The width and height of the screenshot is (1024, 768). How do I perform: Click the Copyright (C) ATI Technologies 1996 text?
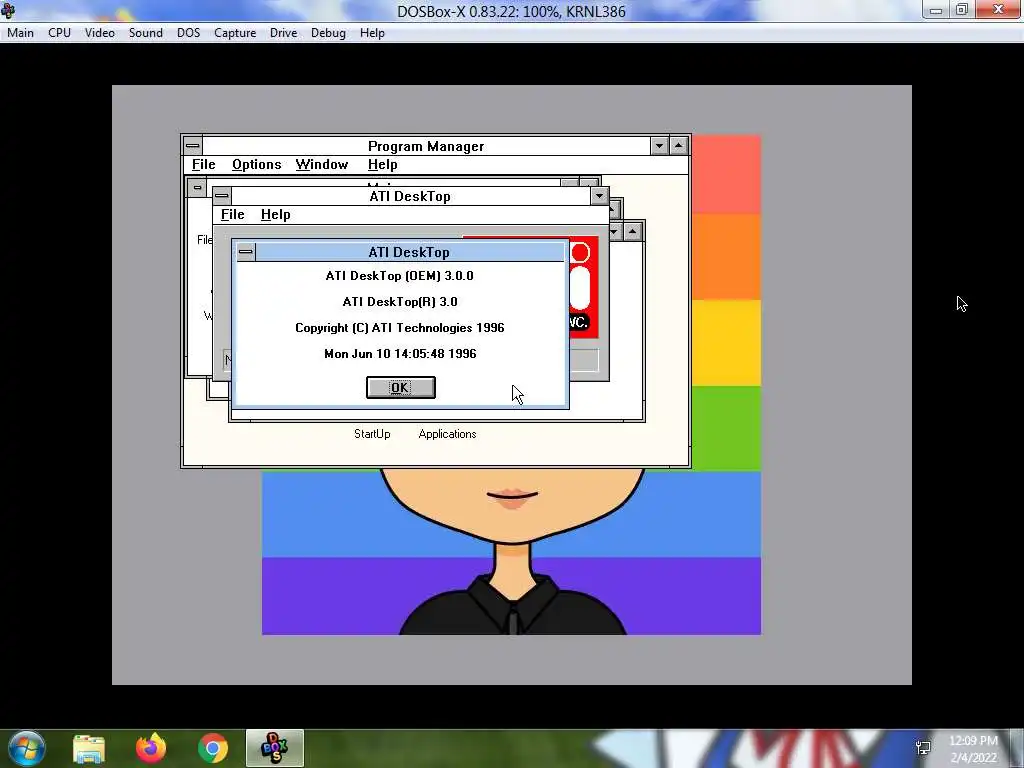point(400,328)
